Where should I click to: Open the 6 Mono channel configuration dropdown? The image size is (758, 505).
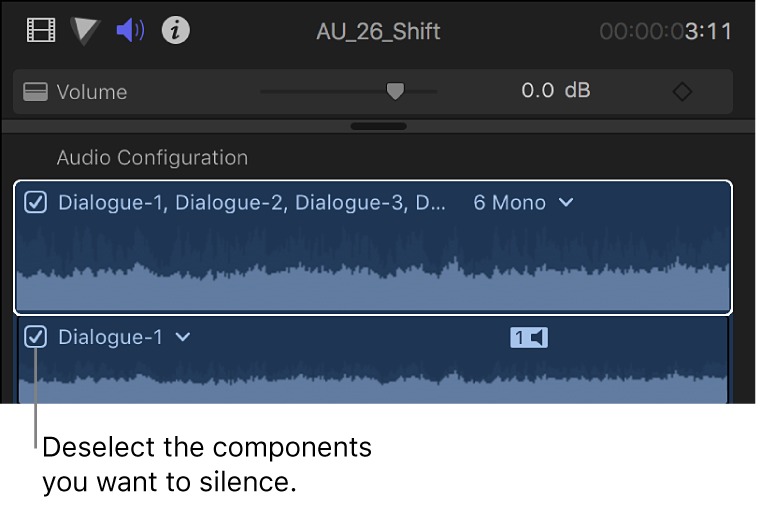pos(523,203)
